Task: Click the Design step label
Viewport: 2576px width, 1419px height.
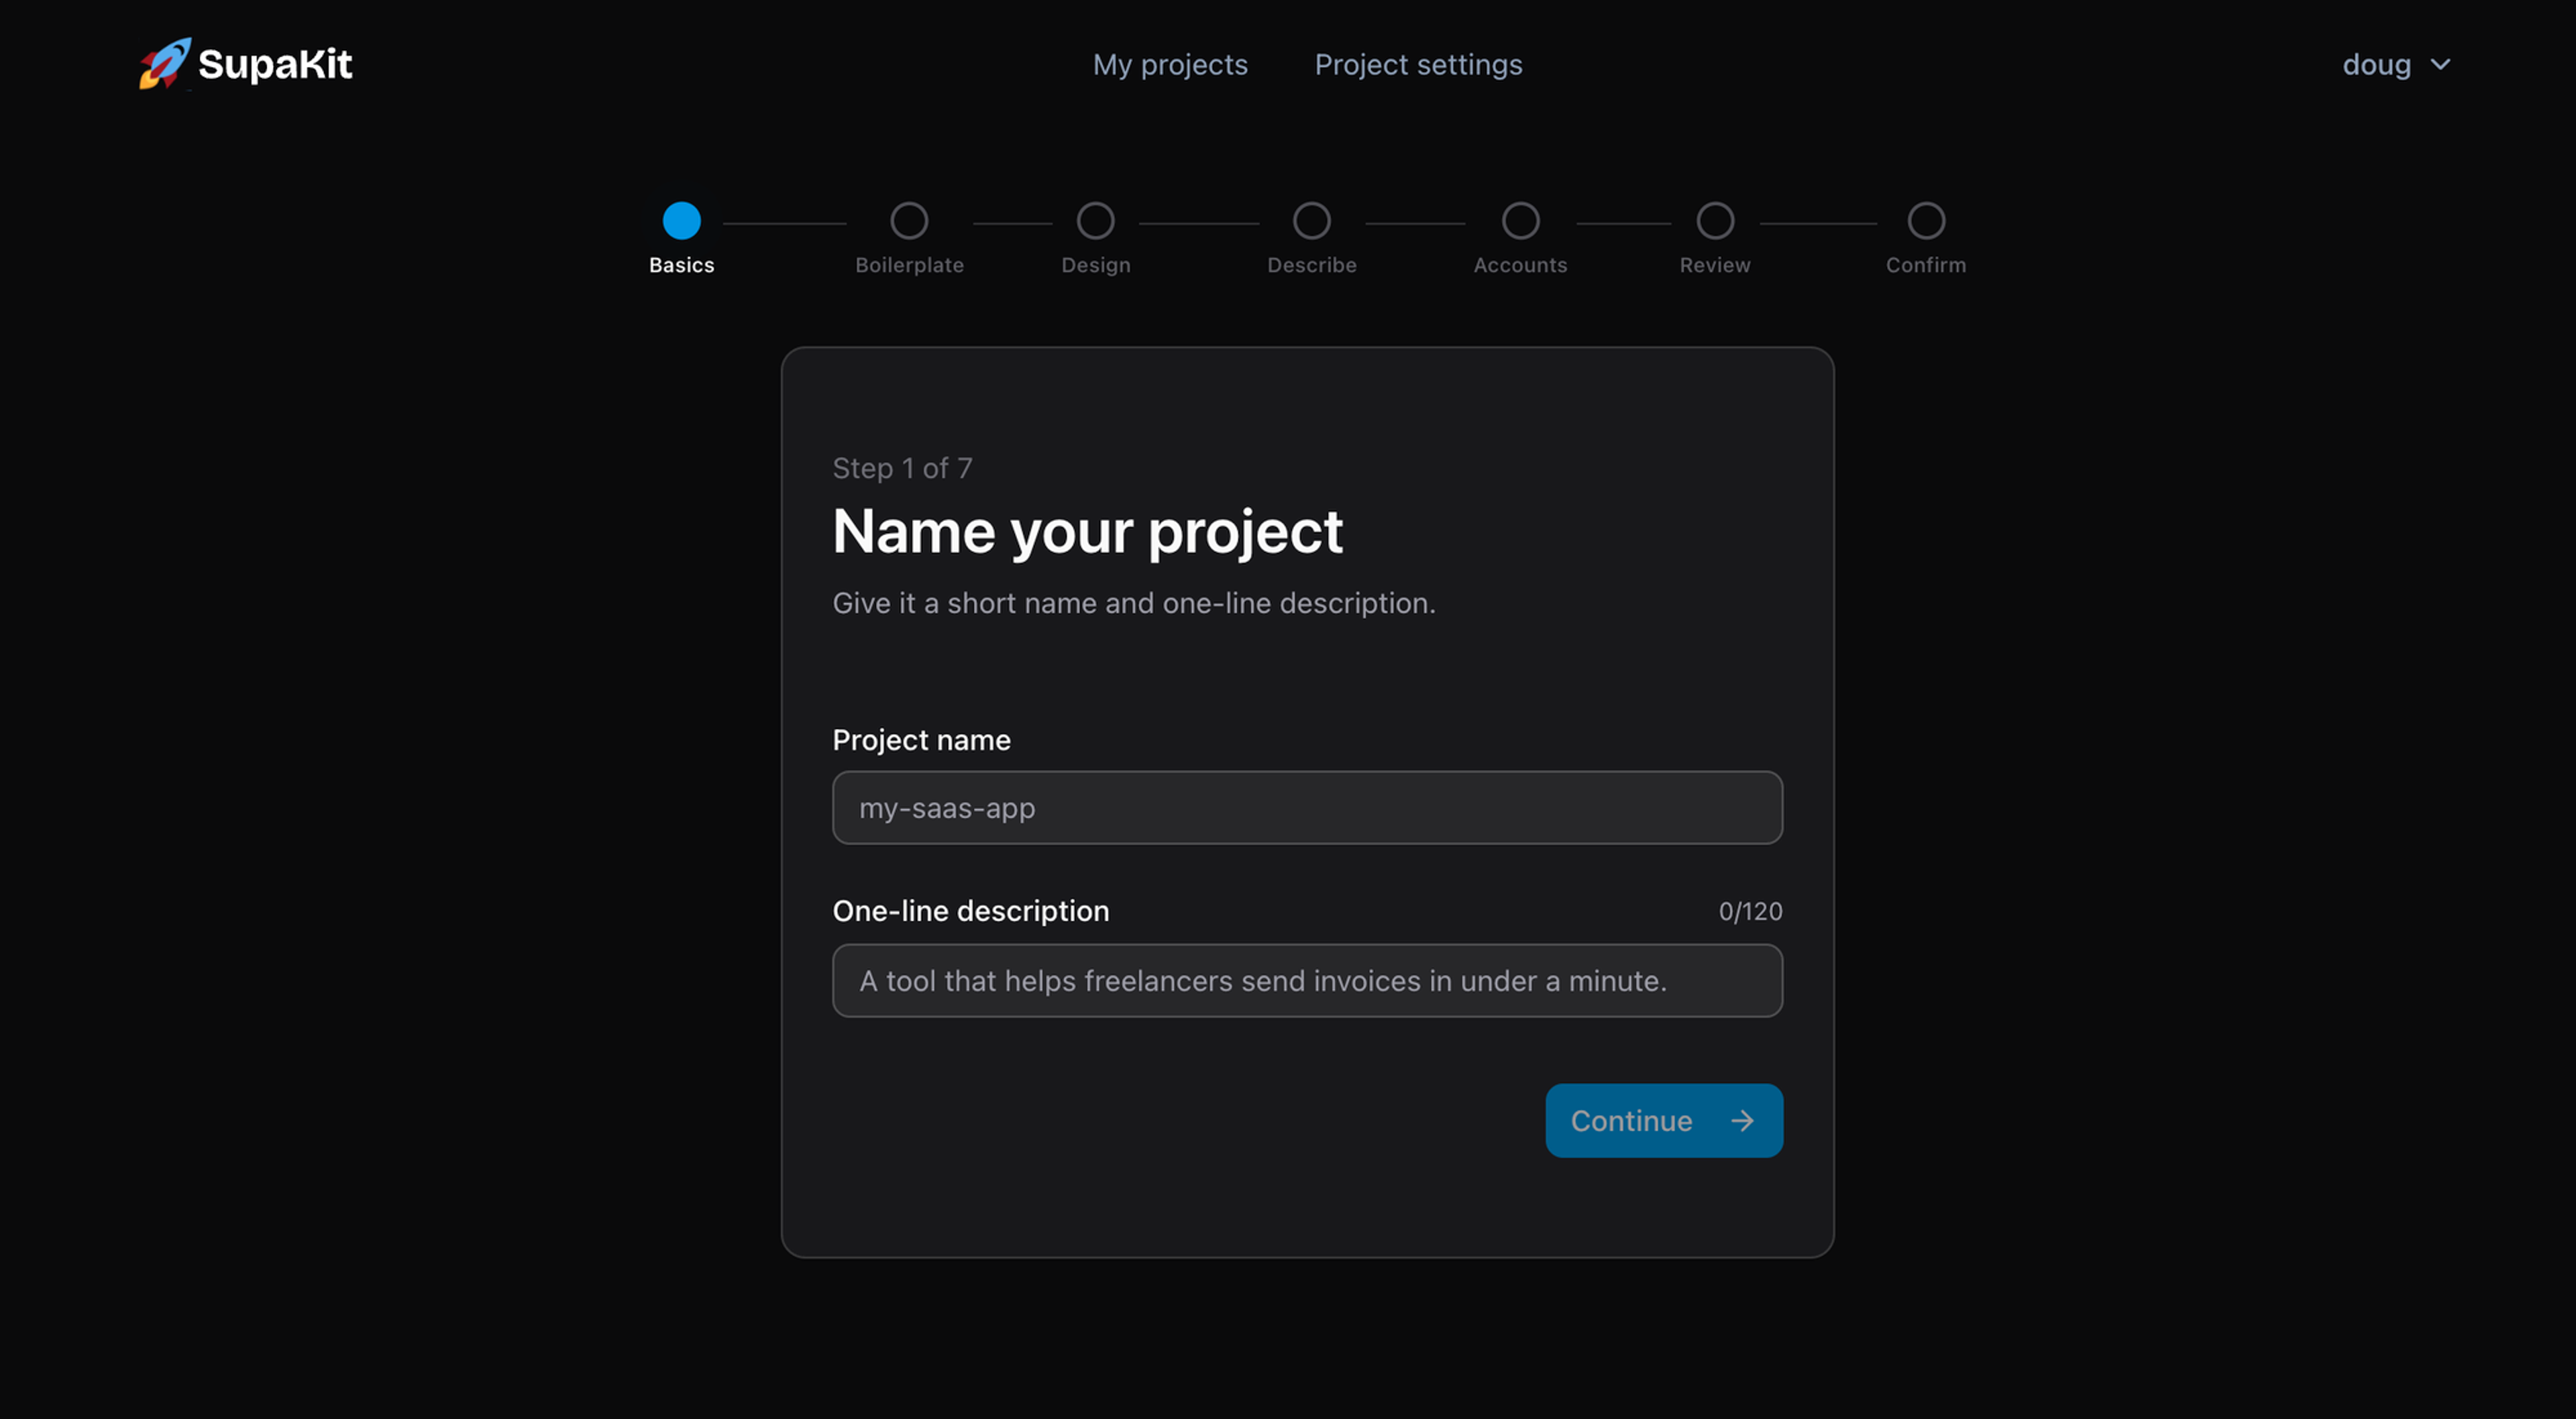Action: click(x=1095, y=265)
